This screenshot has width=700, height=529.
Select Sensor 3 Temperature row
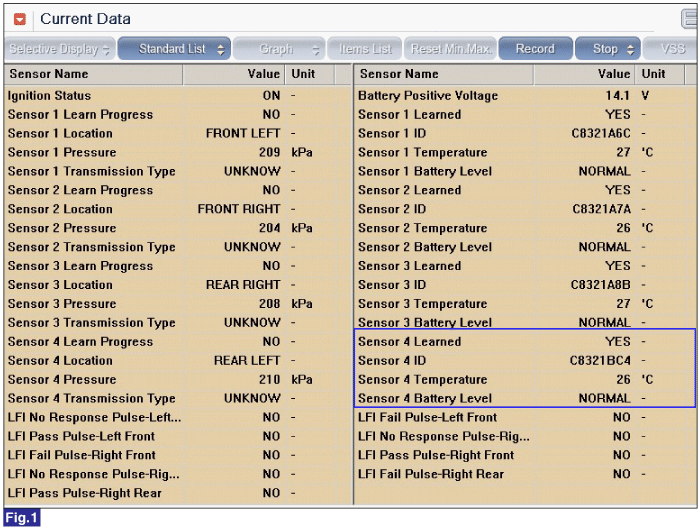[x=525, y=304]
